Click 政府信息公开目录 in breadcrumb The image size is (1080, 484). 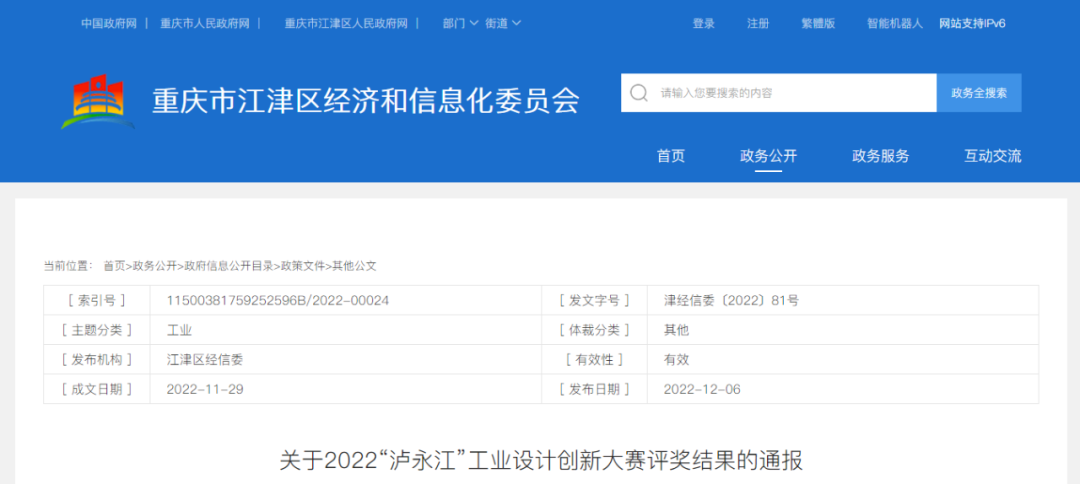pos(229,266)
